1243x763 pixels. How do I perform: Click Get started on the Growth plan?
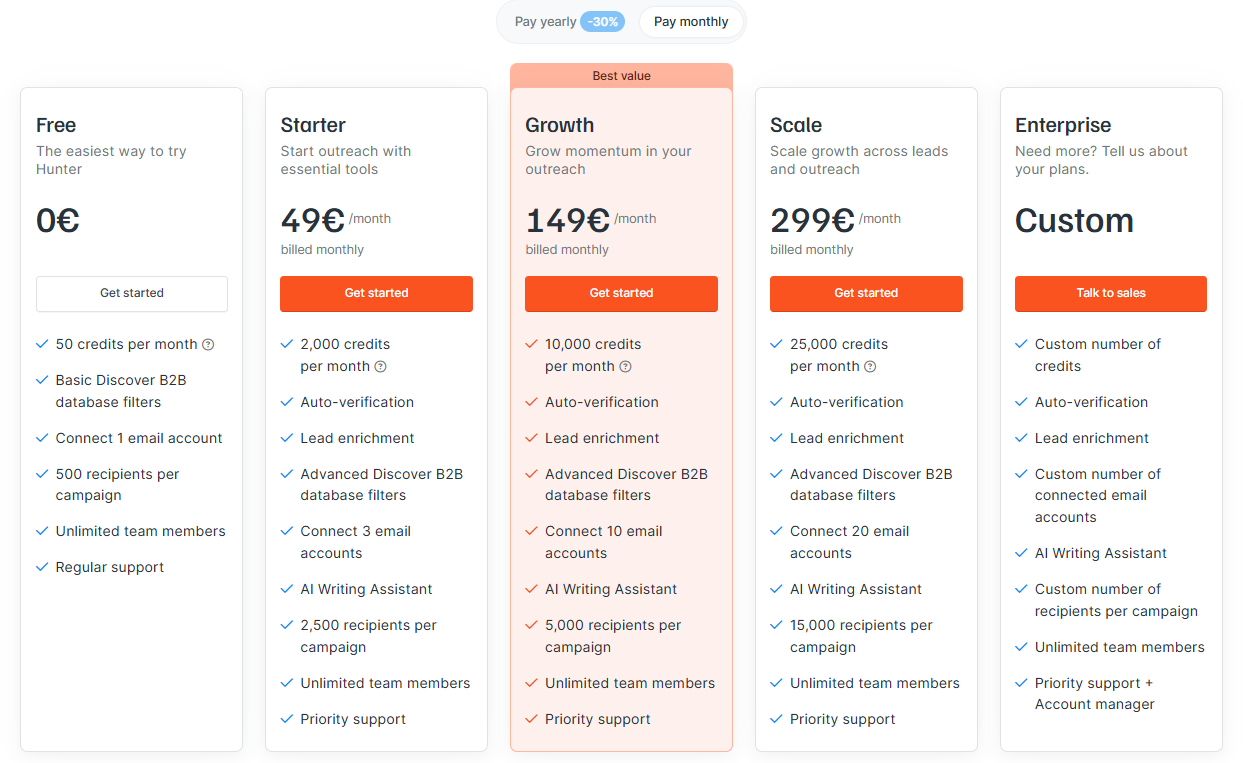click(621, 294)
